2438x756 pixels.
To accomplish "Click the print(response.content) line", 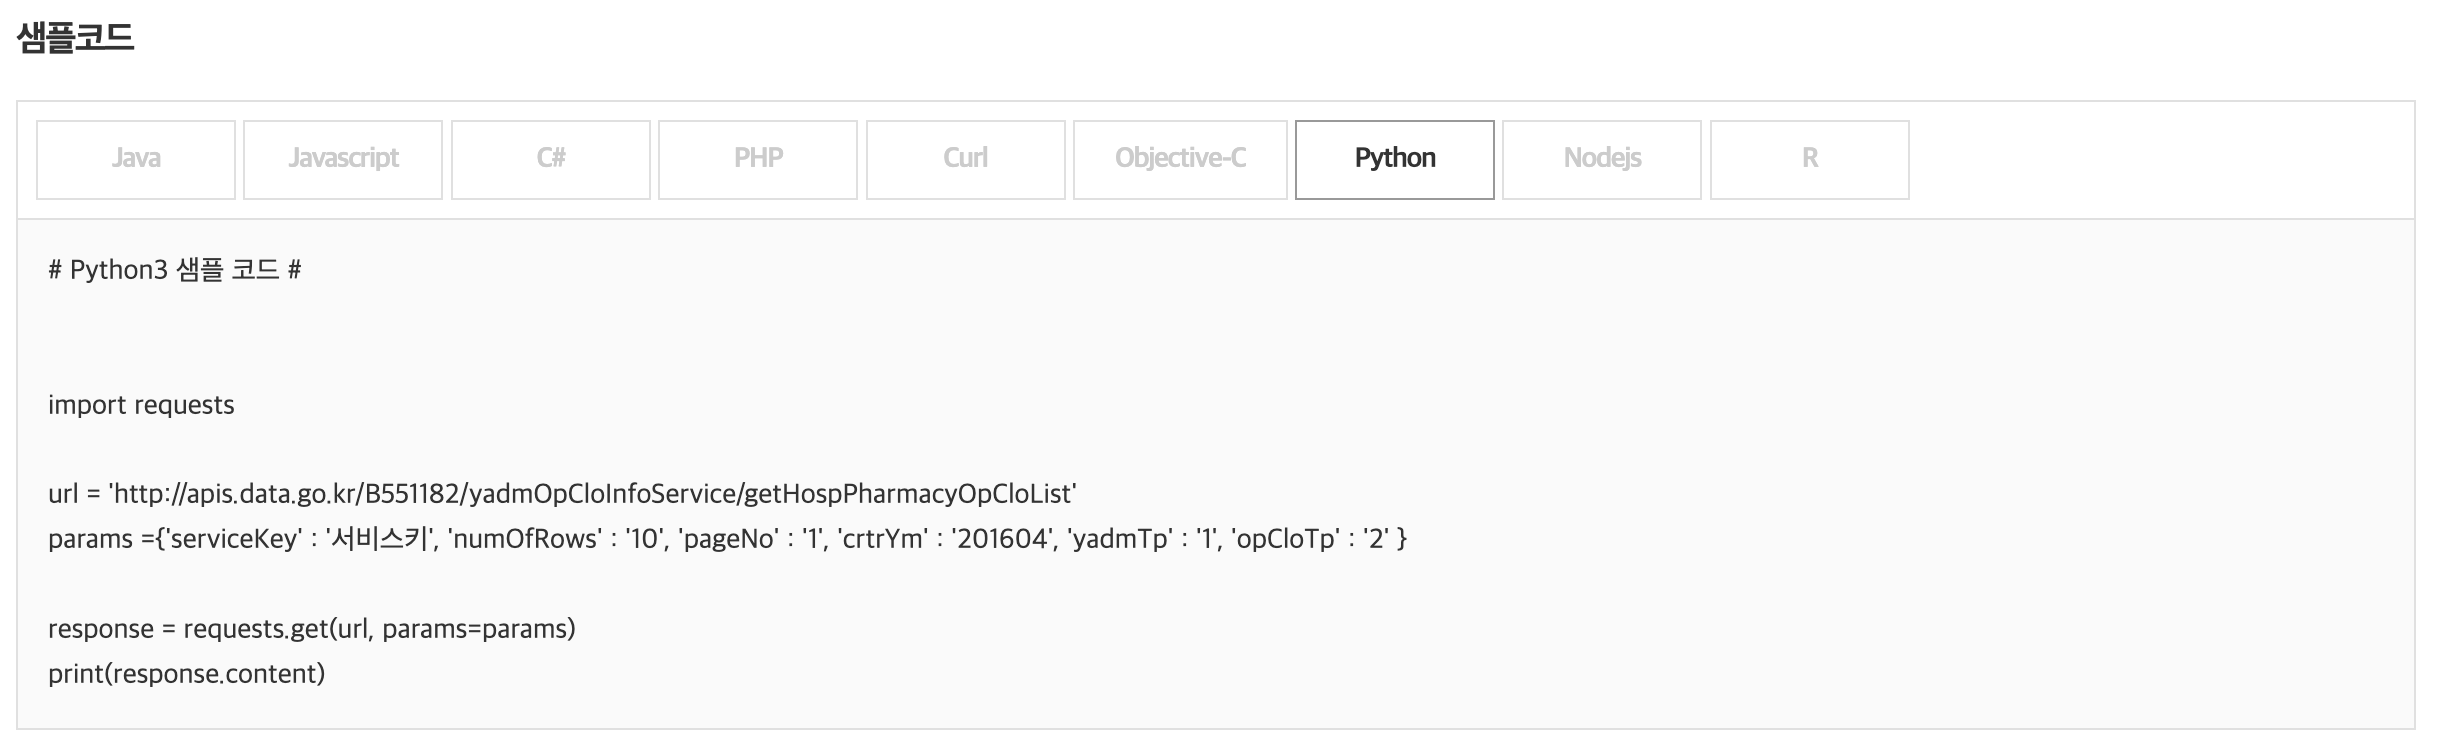I will (187, 674).
